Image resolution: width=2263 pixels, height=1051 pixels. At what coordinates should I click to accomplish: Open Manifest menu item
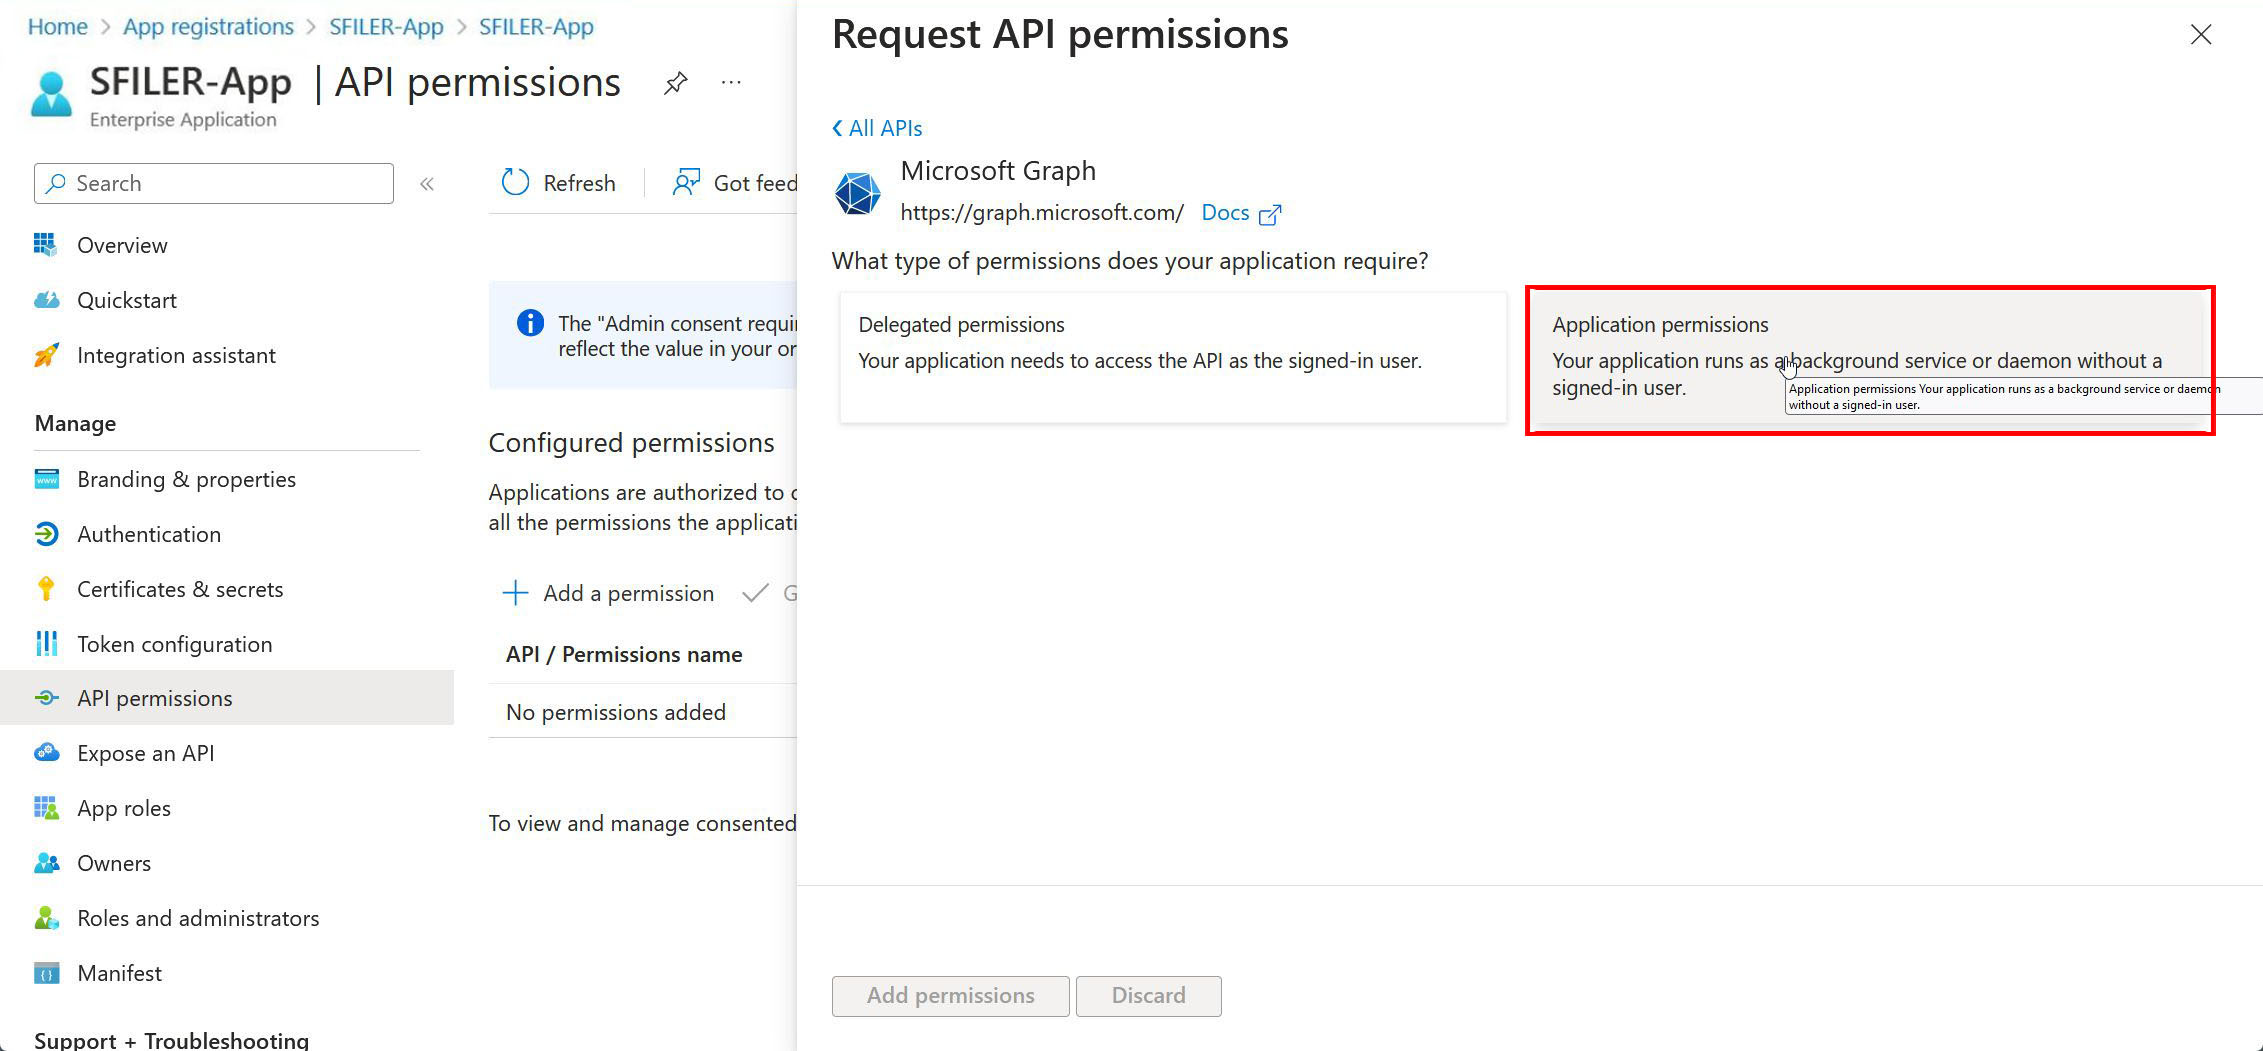point(227,973)
